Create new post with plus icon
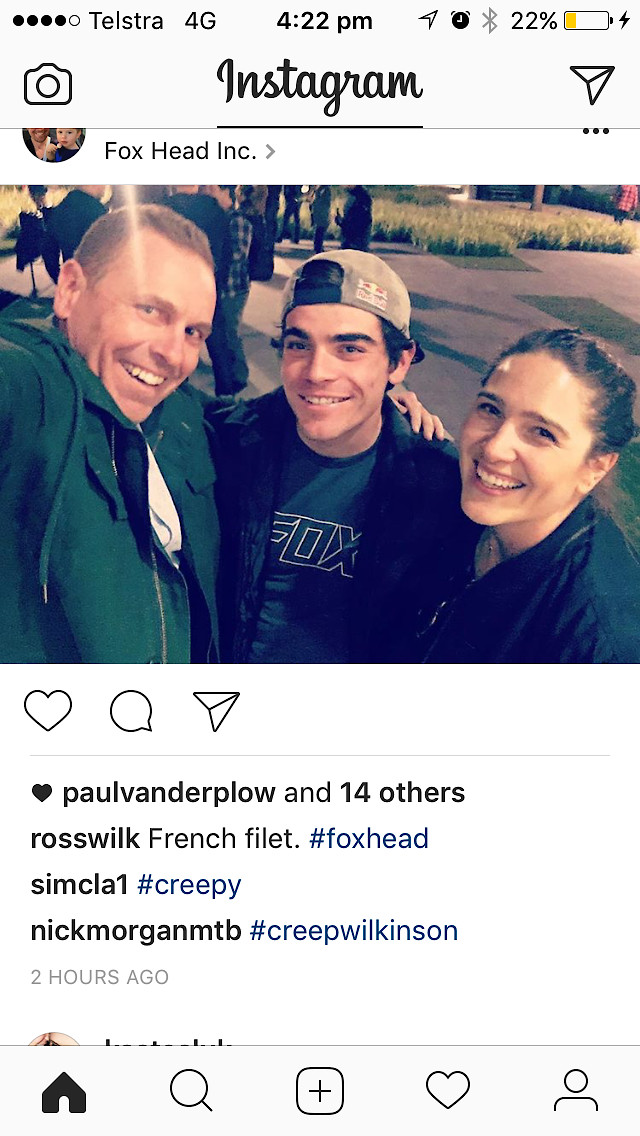 click(x=320, y=1090)
